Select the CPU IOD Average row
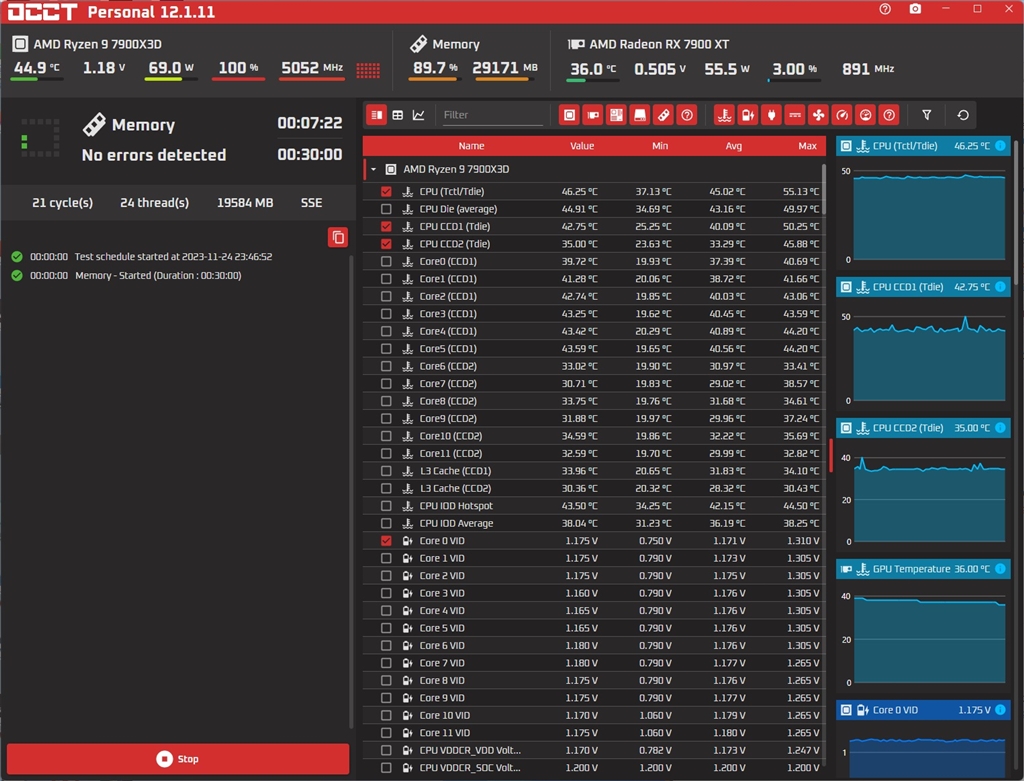Image resolution: width=1024 pixels, height=781 pixels. [593, 523]
